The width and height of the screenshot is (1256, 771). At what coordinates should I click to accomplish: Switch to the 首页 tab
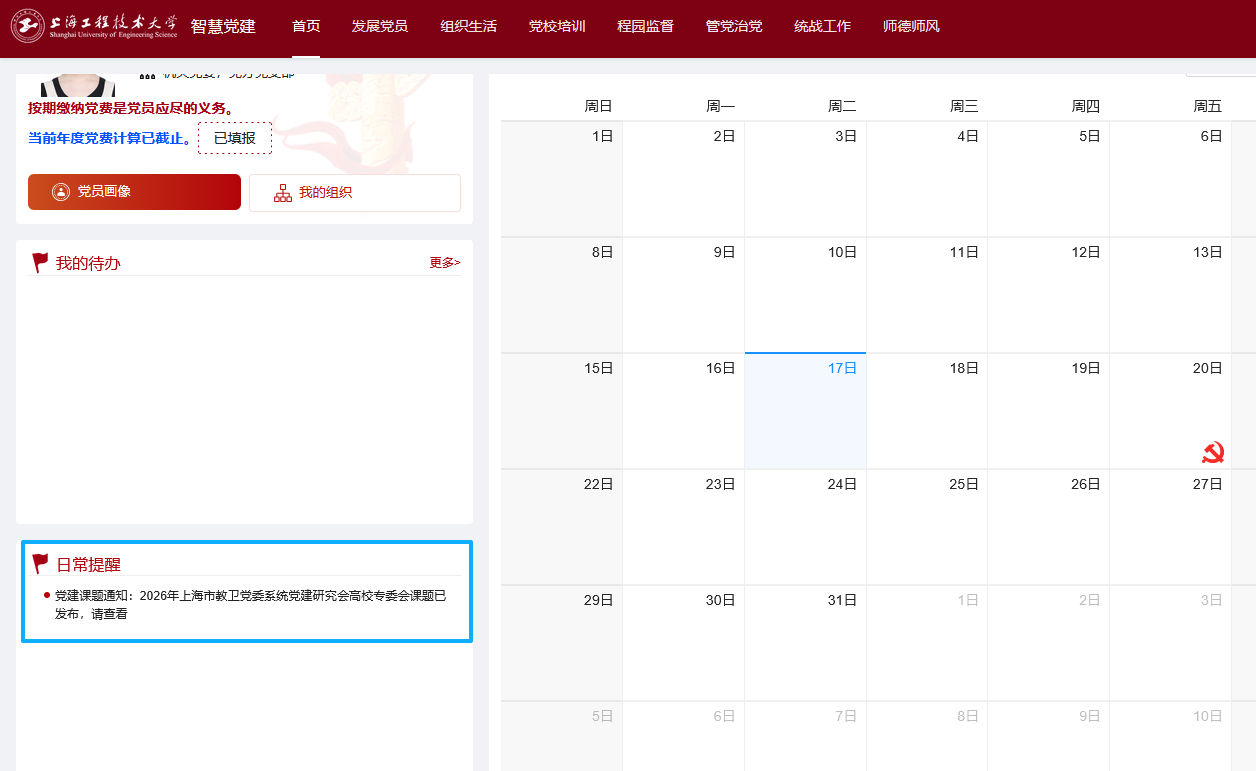[x=306, y=26]
